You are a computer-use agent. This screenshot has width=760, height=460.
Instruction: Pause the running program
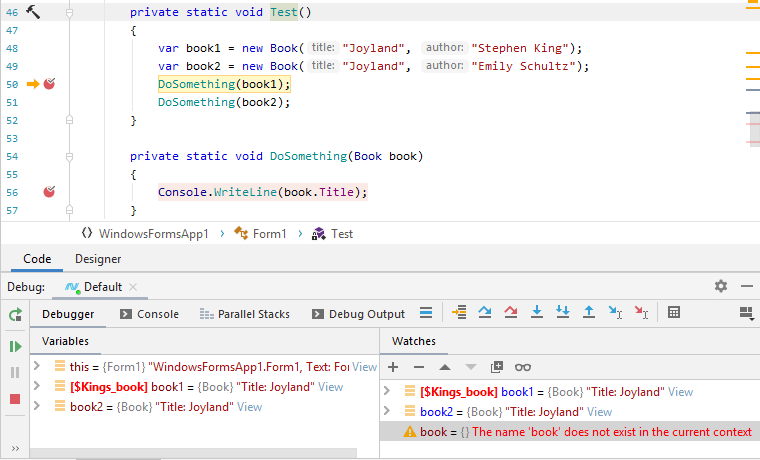click(15, 372)
